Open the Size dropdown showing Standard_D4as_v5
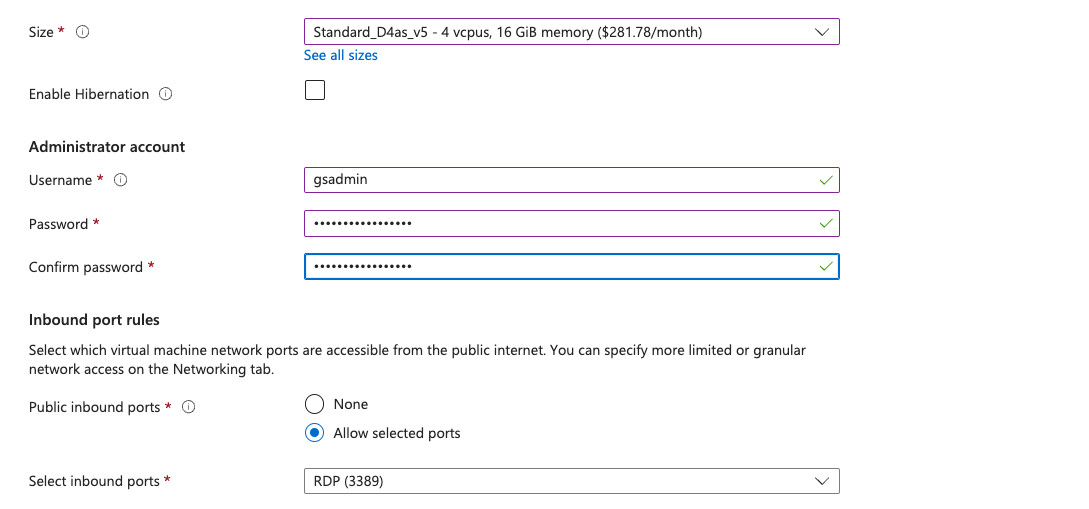Image resolution: width=1089 pixels, height=509 pixels. 571,32
